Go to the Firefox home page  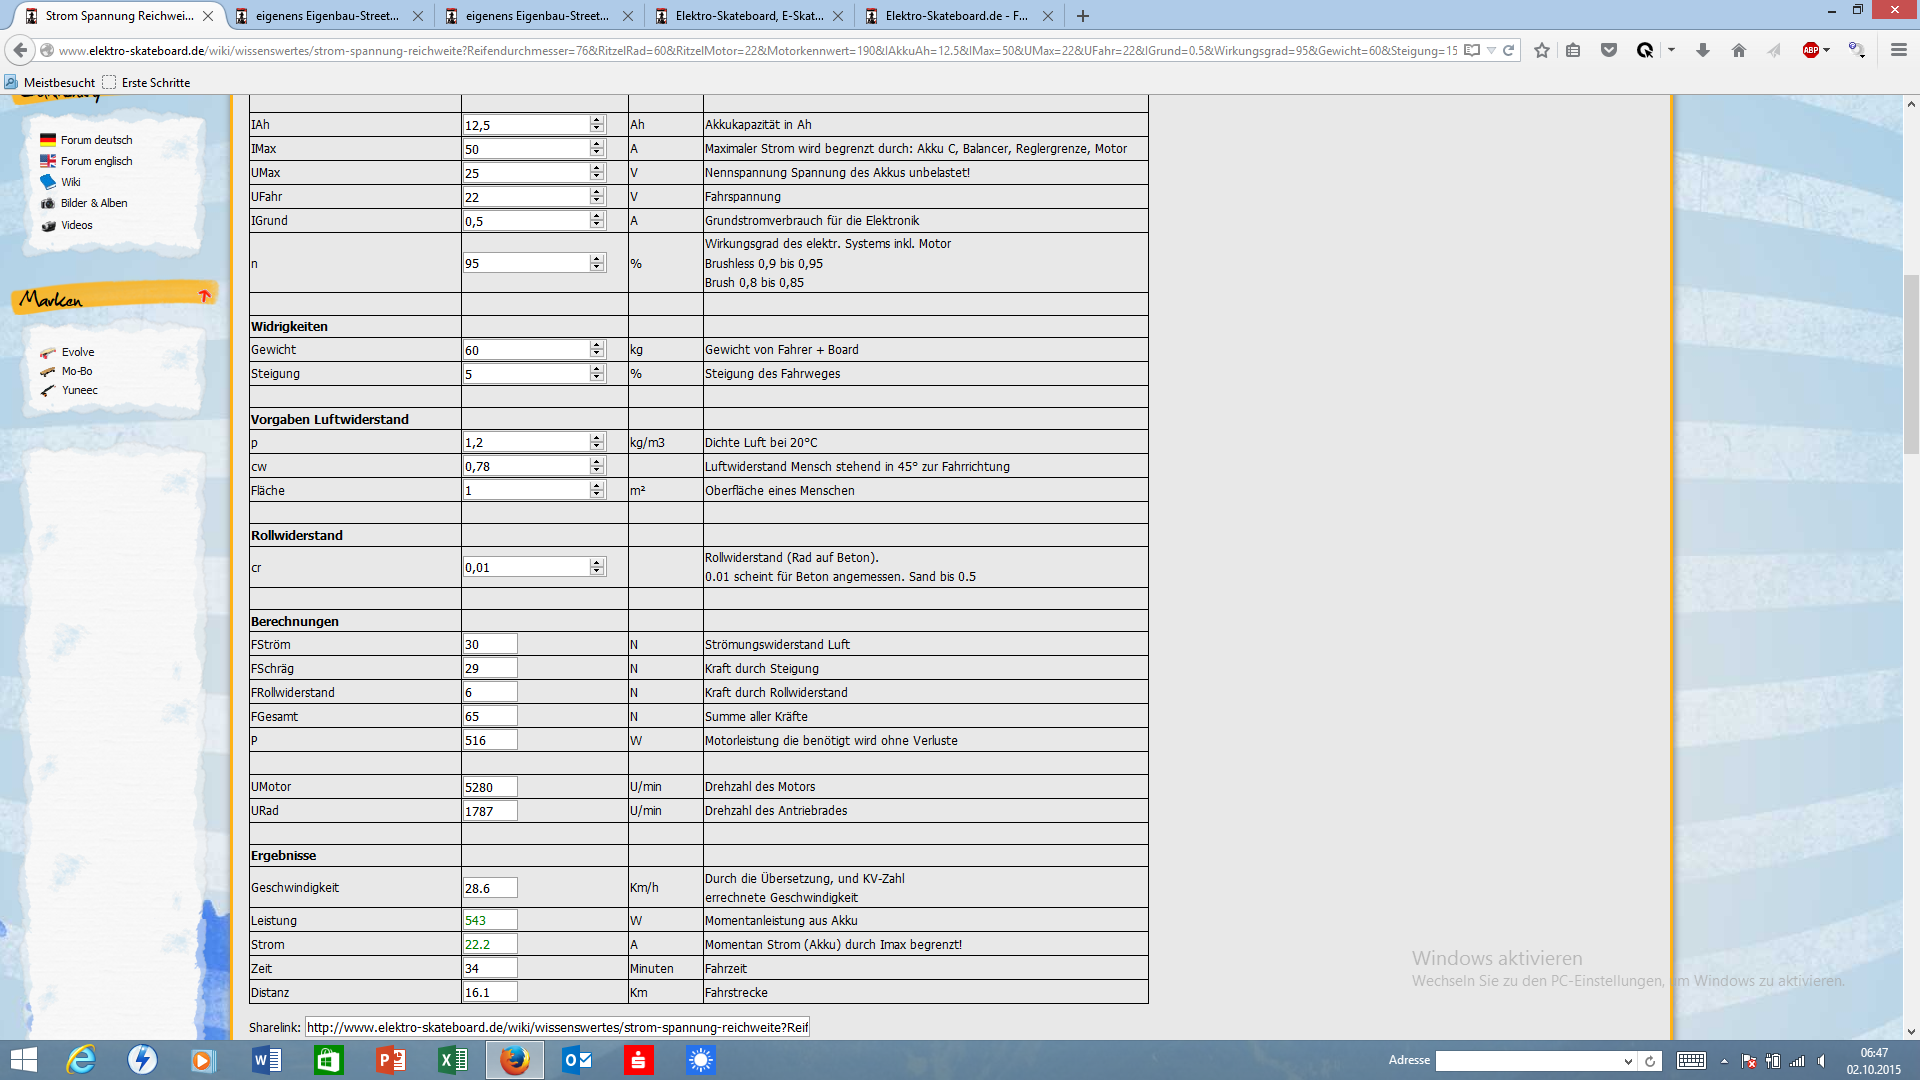tap(1738, 50)
